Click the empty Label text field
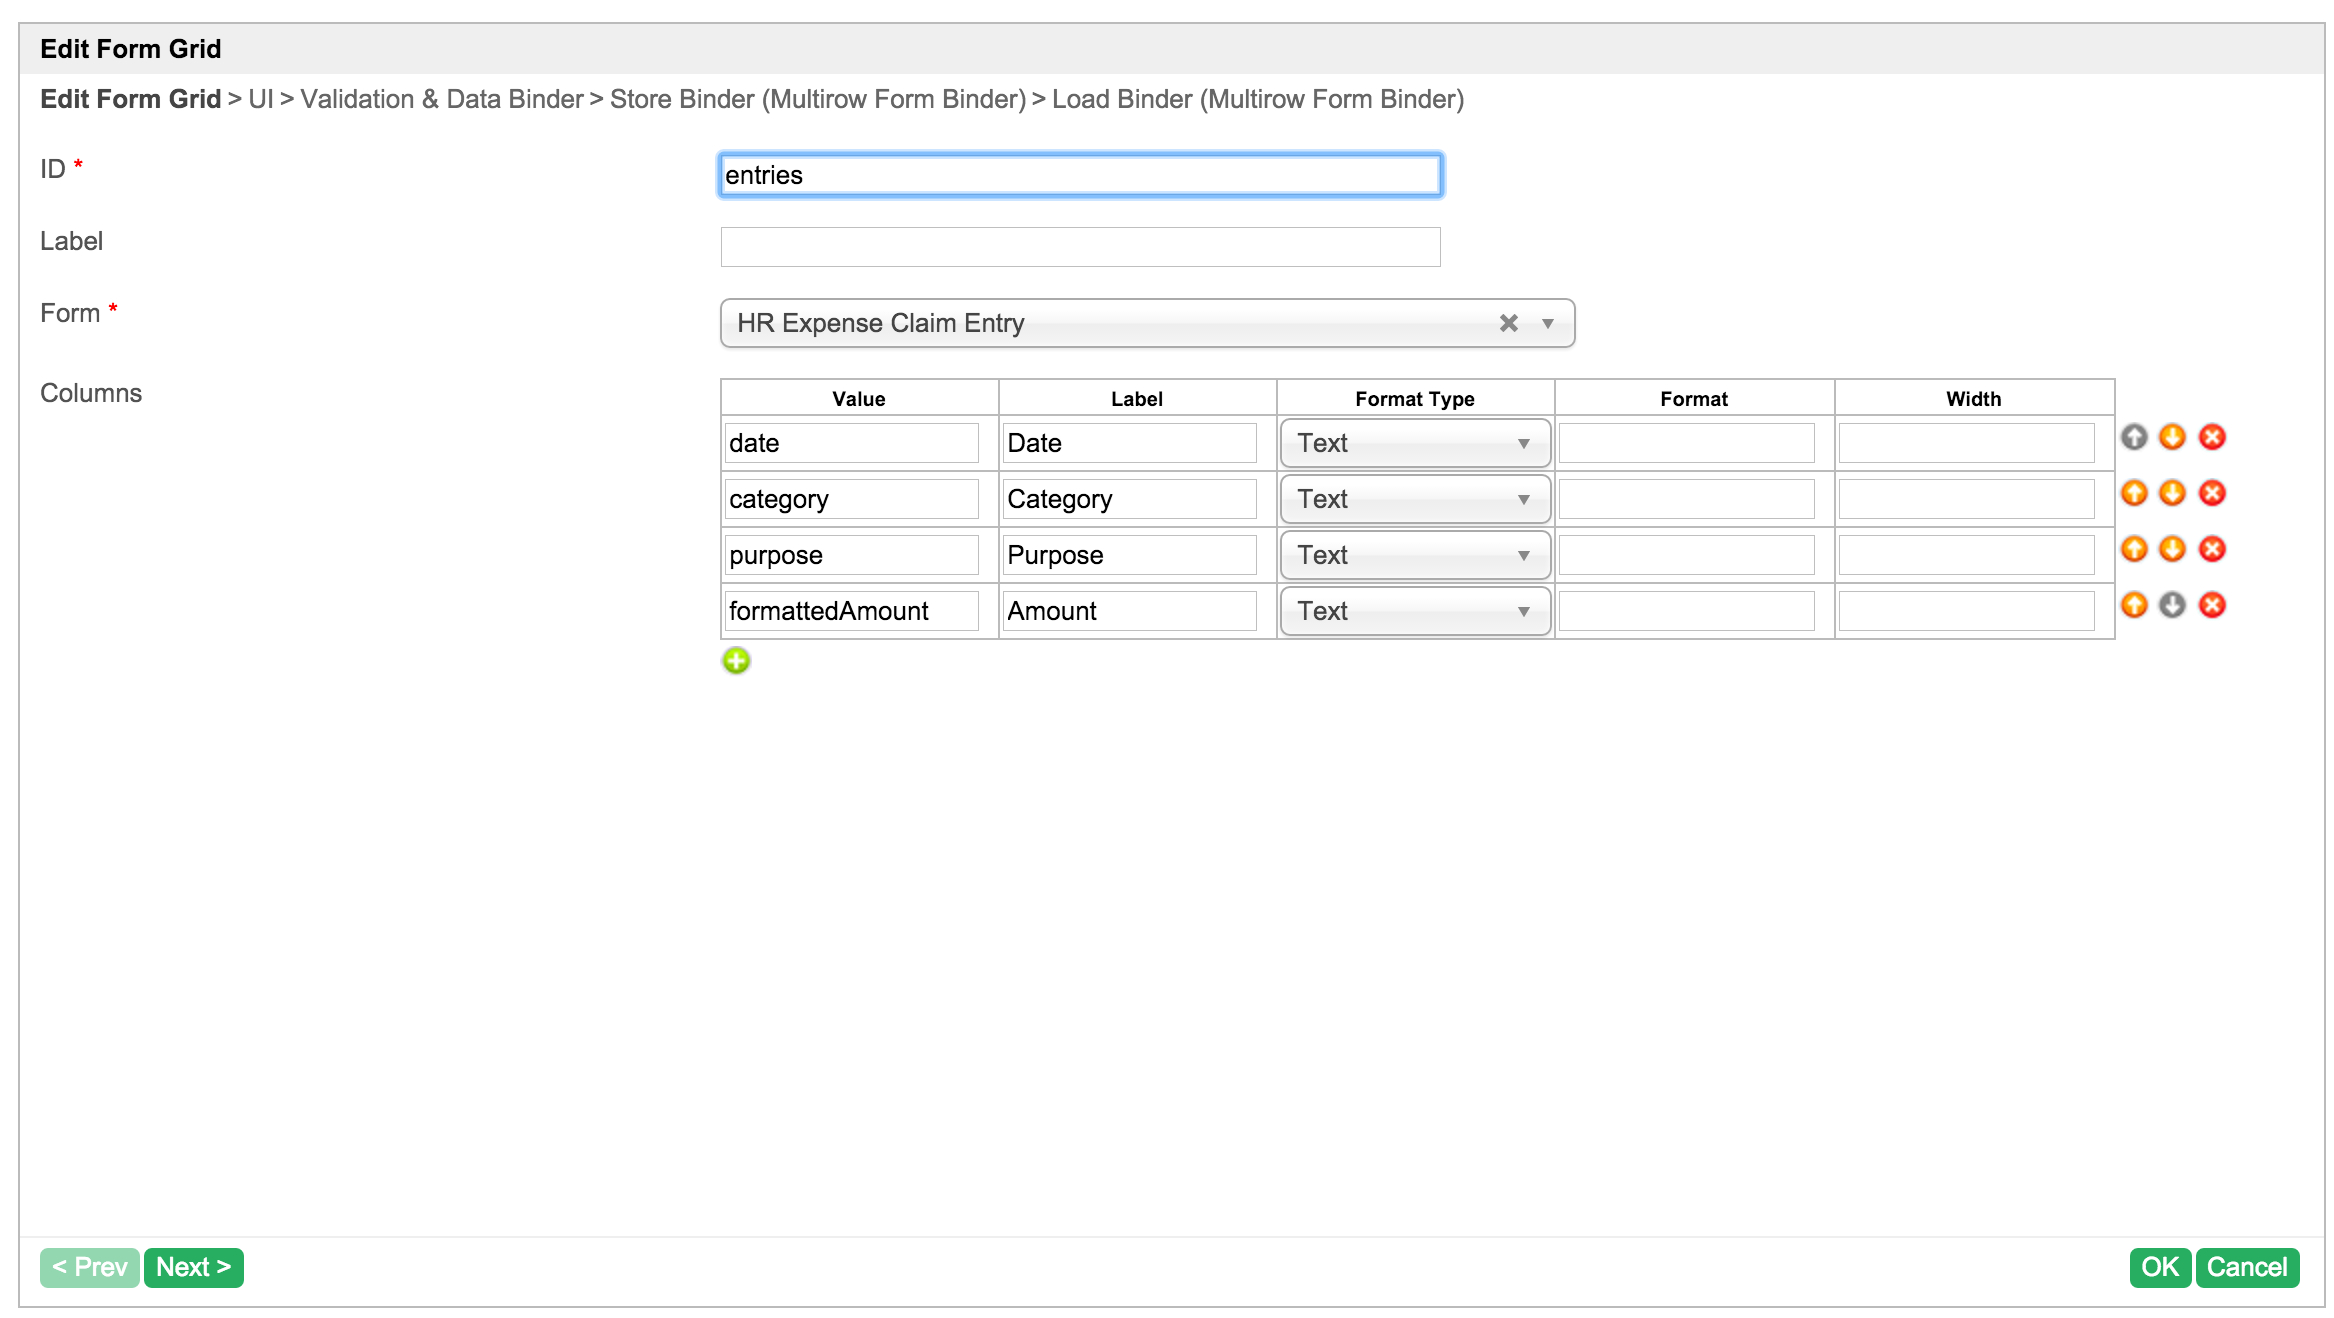This screenshot has width=2334, height=1318. point(1080,247)
